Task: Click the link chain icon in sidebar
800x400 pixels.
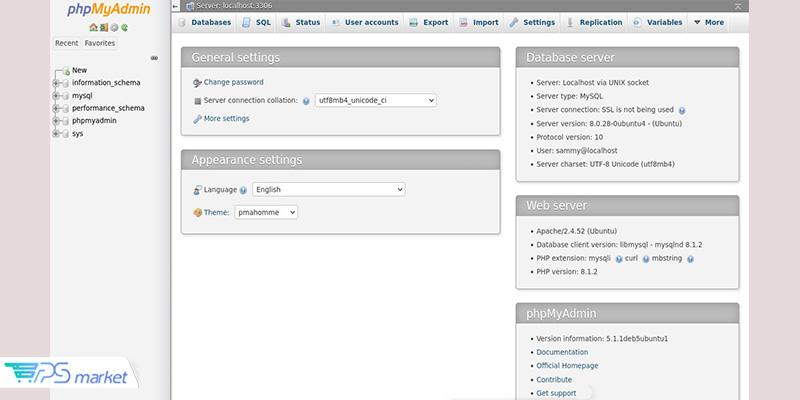Action: pos(154,58)
